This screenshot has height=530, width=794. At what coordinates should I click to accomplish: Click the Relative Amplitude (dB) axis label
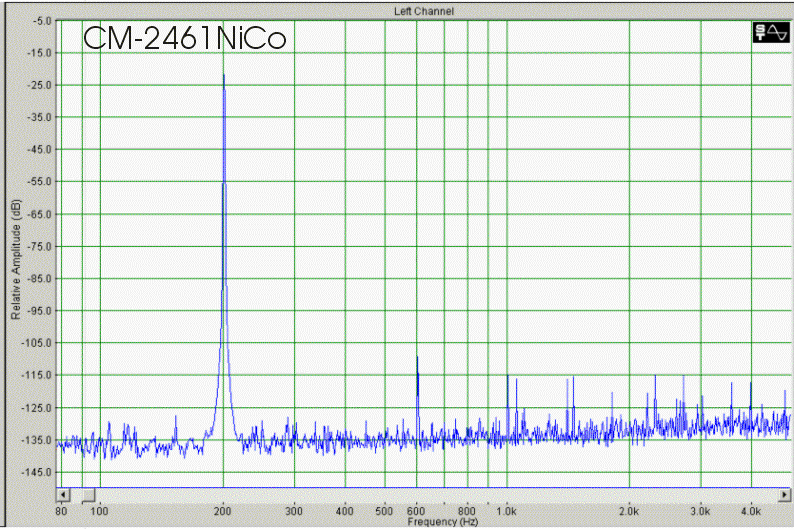pyautogui.click(x=15, y=260)
